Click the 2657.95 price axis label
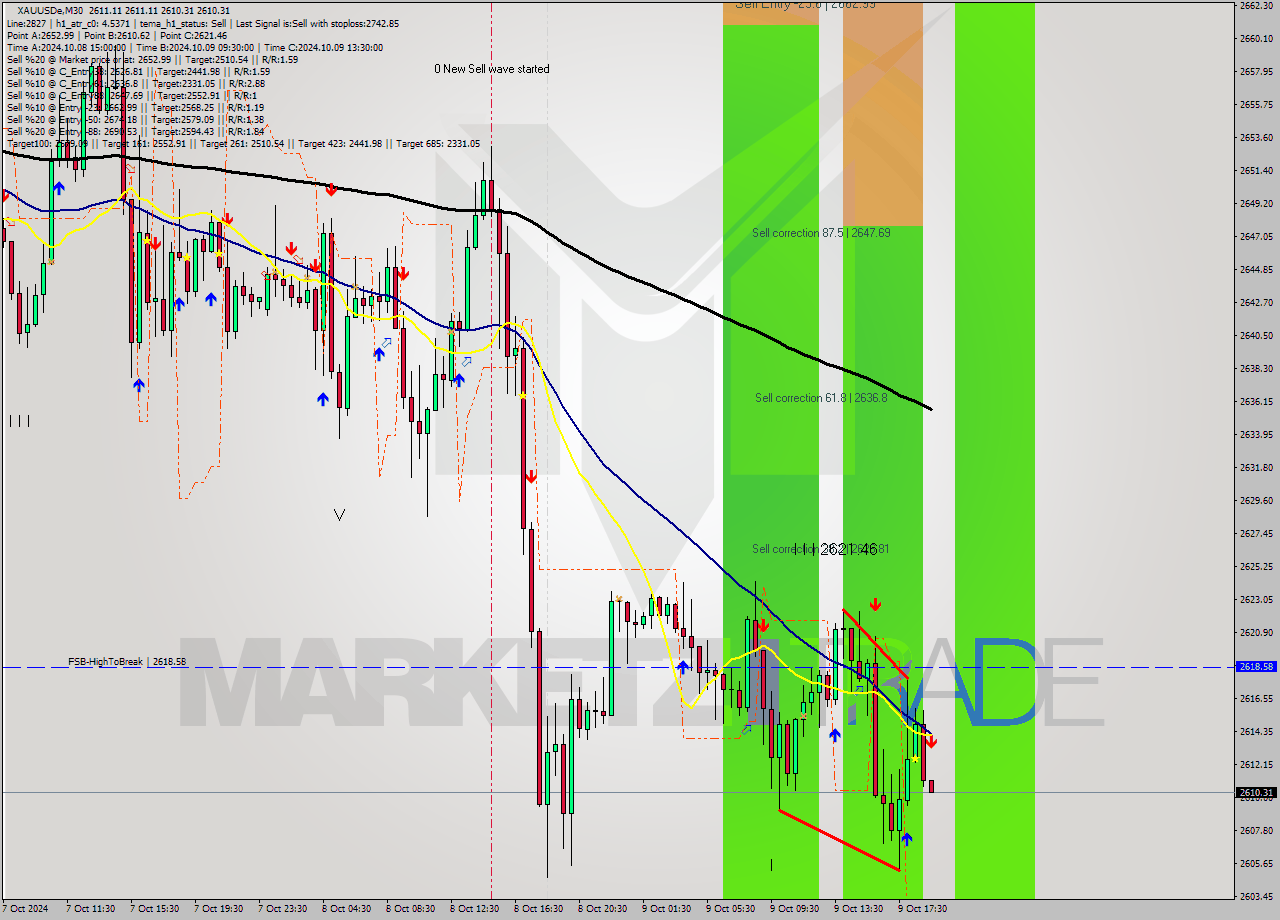The height and width of the screenshot is (920, 1280). (1256, 71)
